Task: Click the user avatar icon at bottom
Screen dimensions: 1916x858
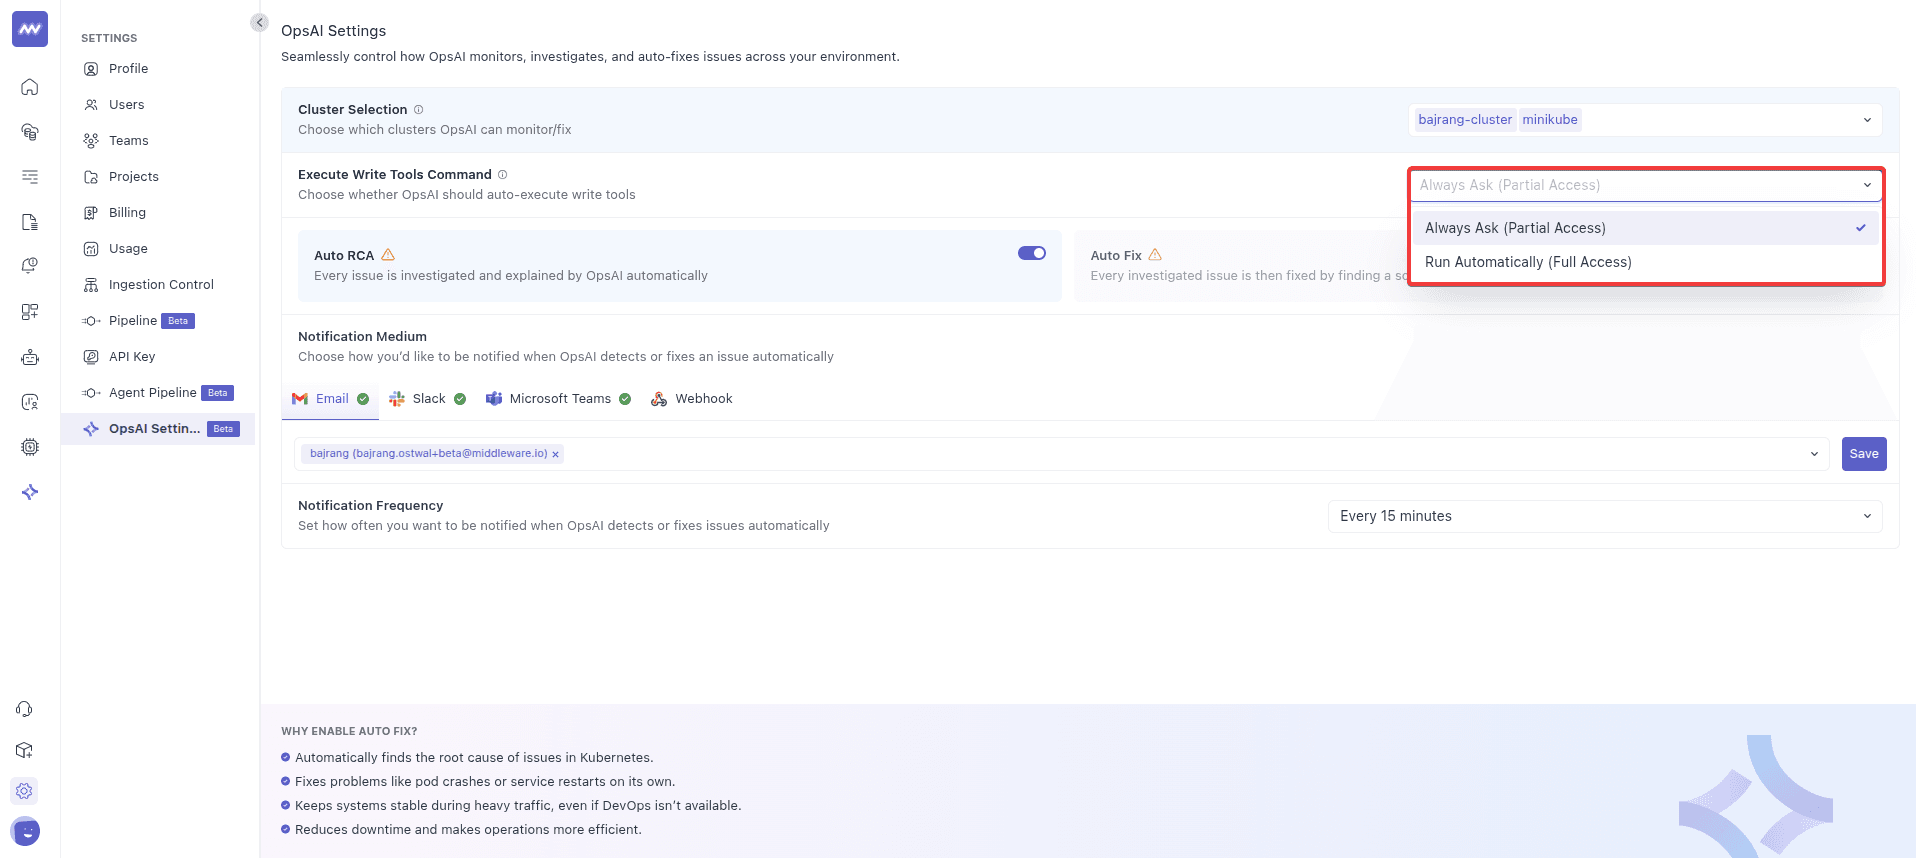Action: click(25, 831)
